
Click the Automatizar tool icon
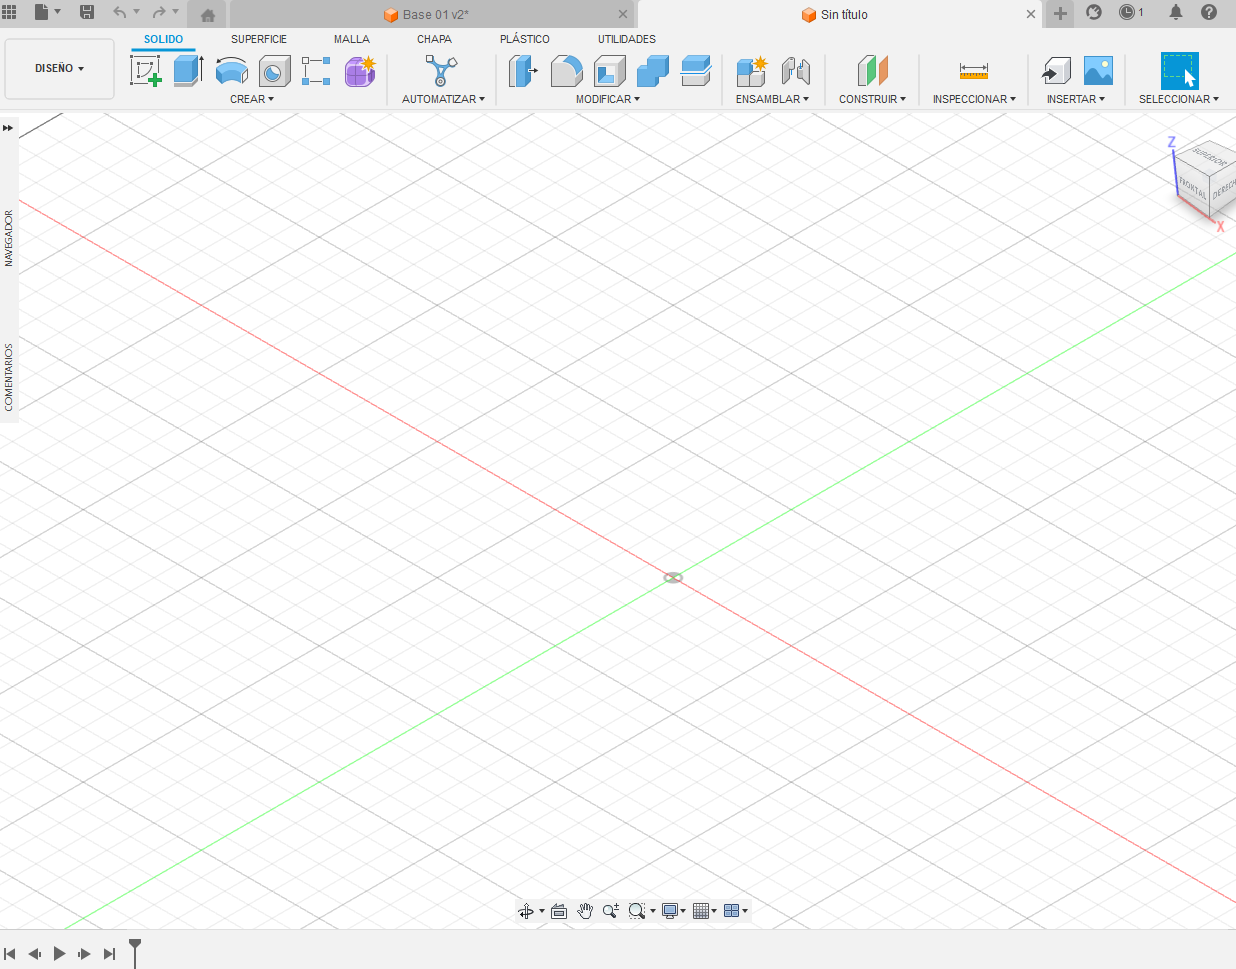click(x=441, y=71)
